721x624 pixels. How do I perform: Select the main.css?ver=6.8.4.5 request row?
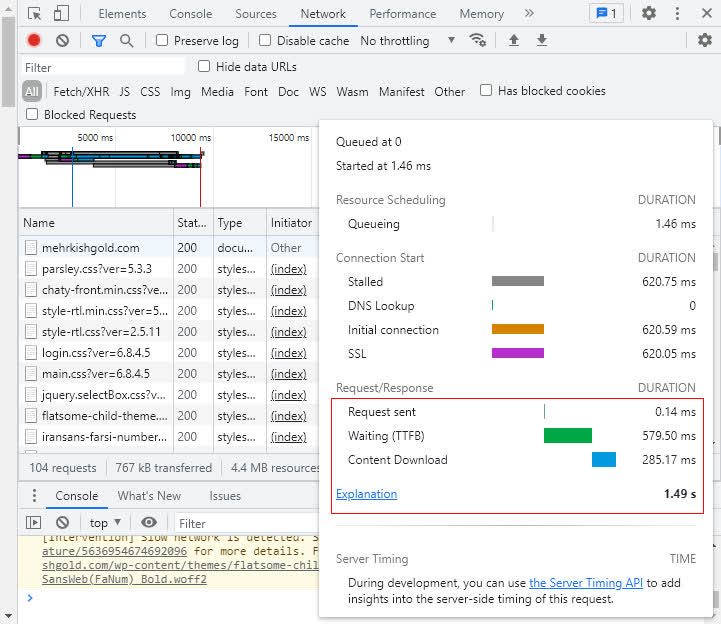(x=169, y=374)
